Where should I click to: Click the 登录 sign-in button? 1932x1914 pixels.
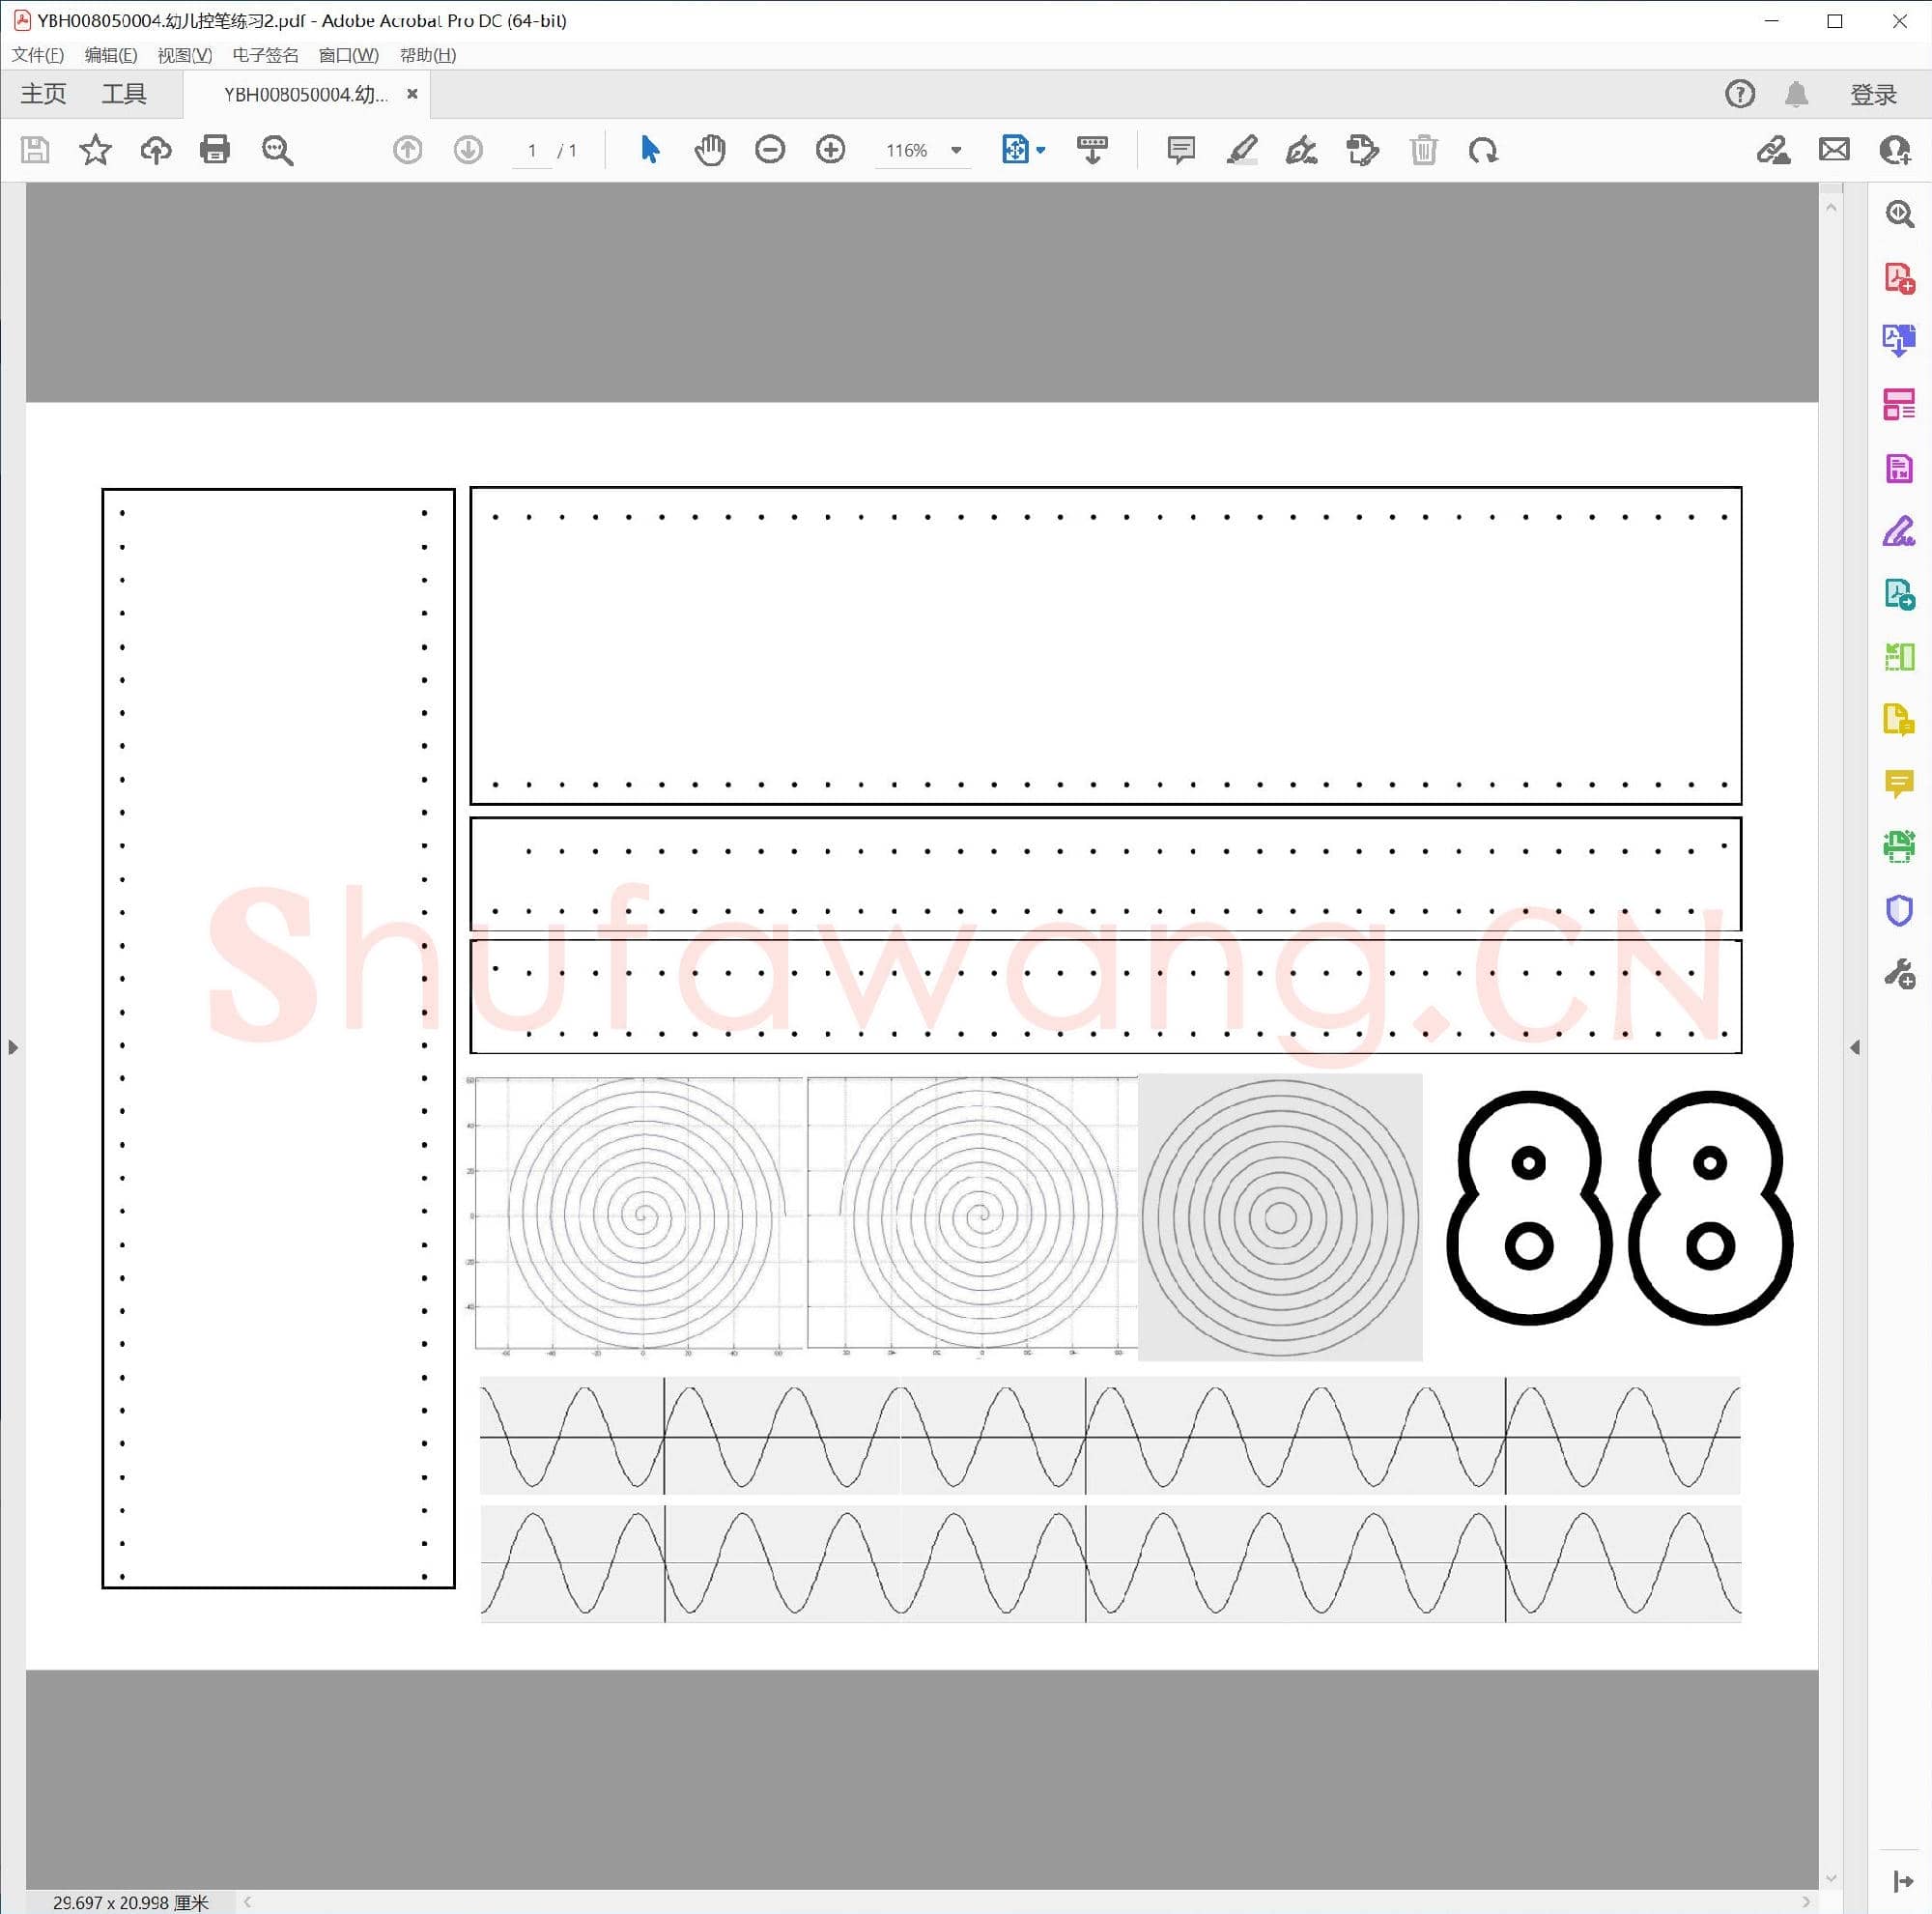coord(1872,94)
